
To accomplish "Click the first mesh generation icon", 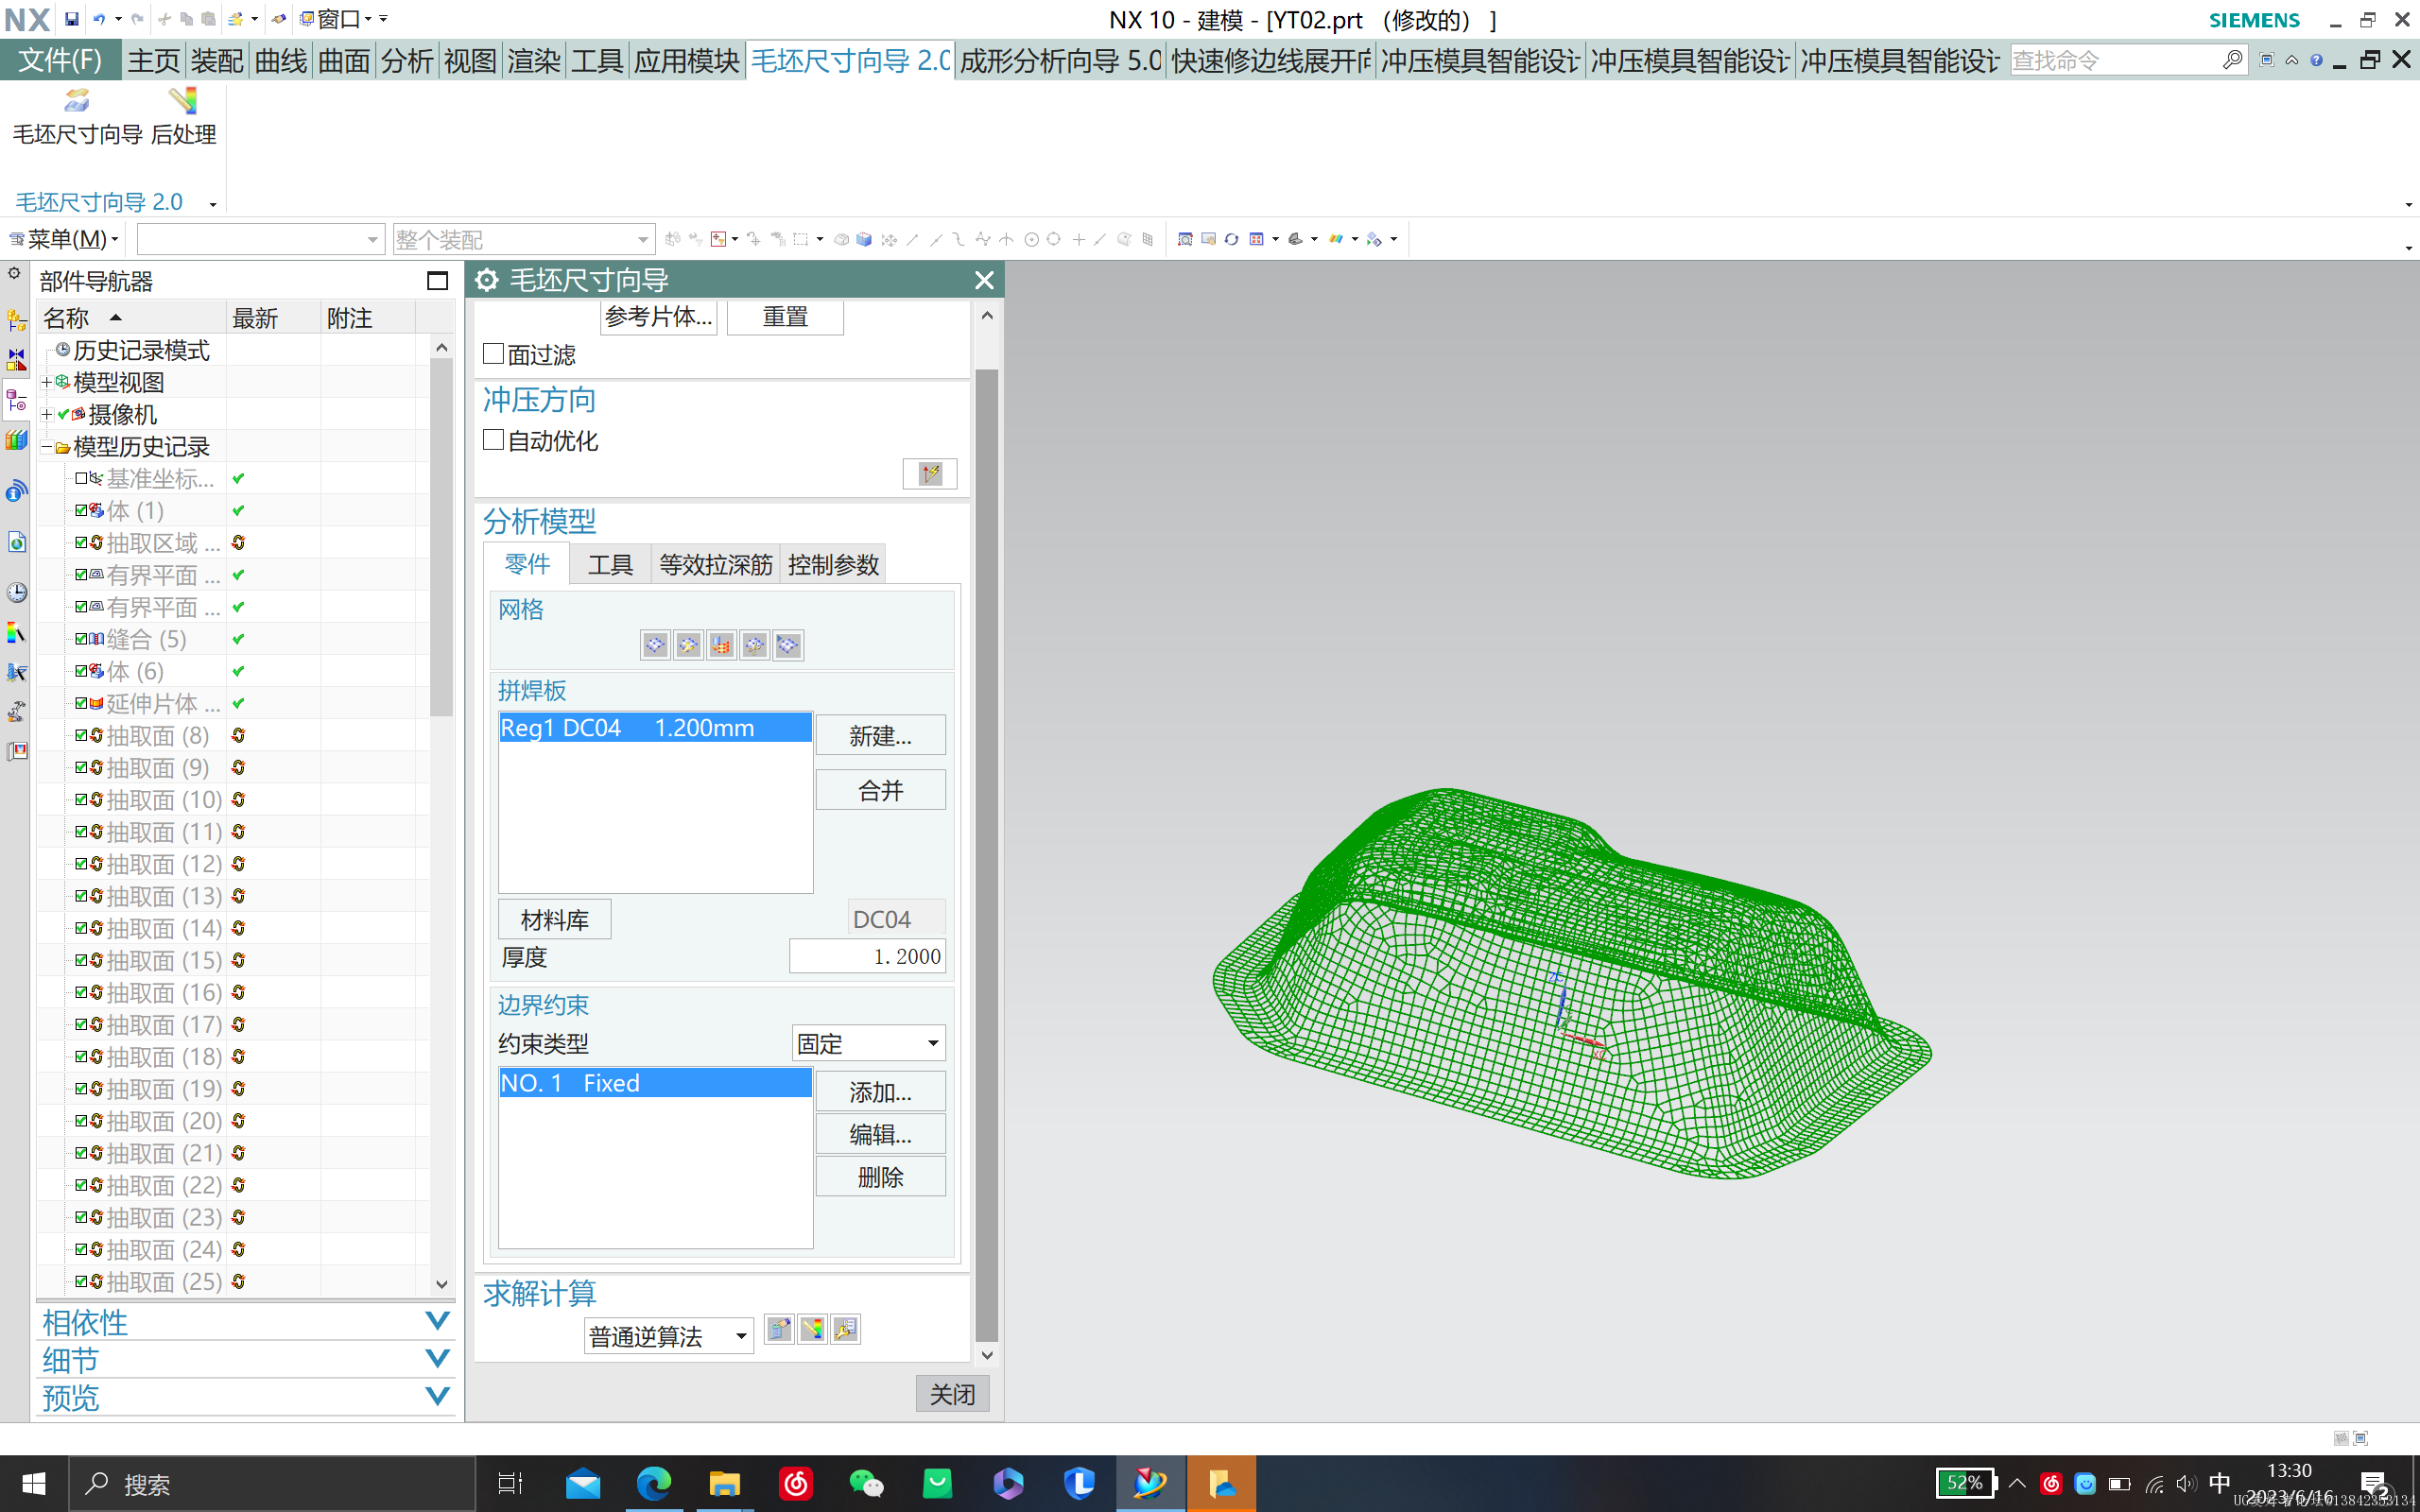I will point(655,645).
